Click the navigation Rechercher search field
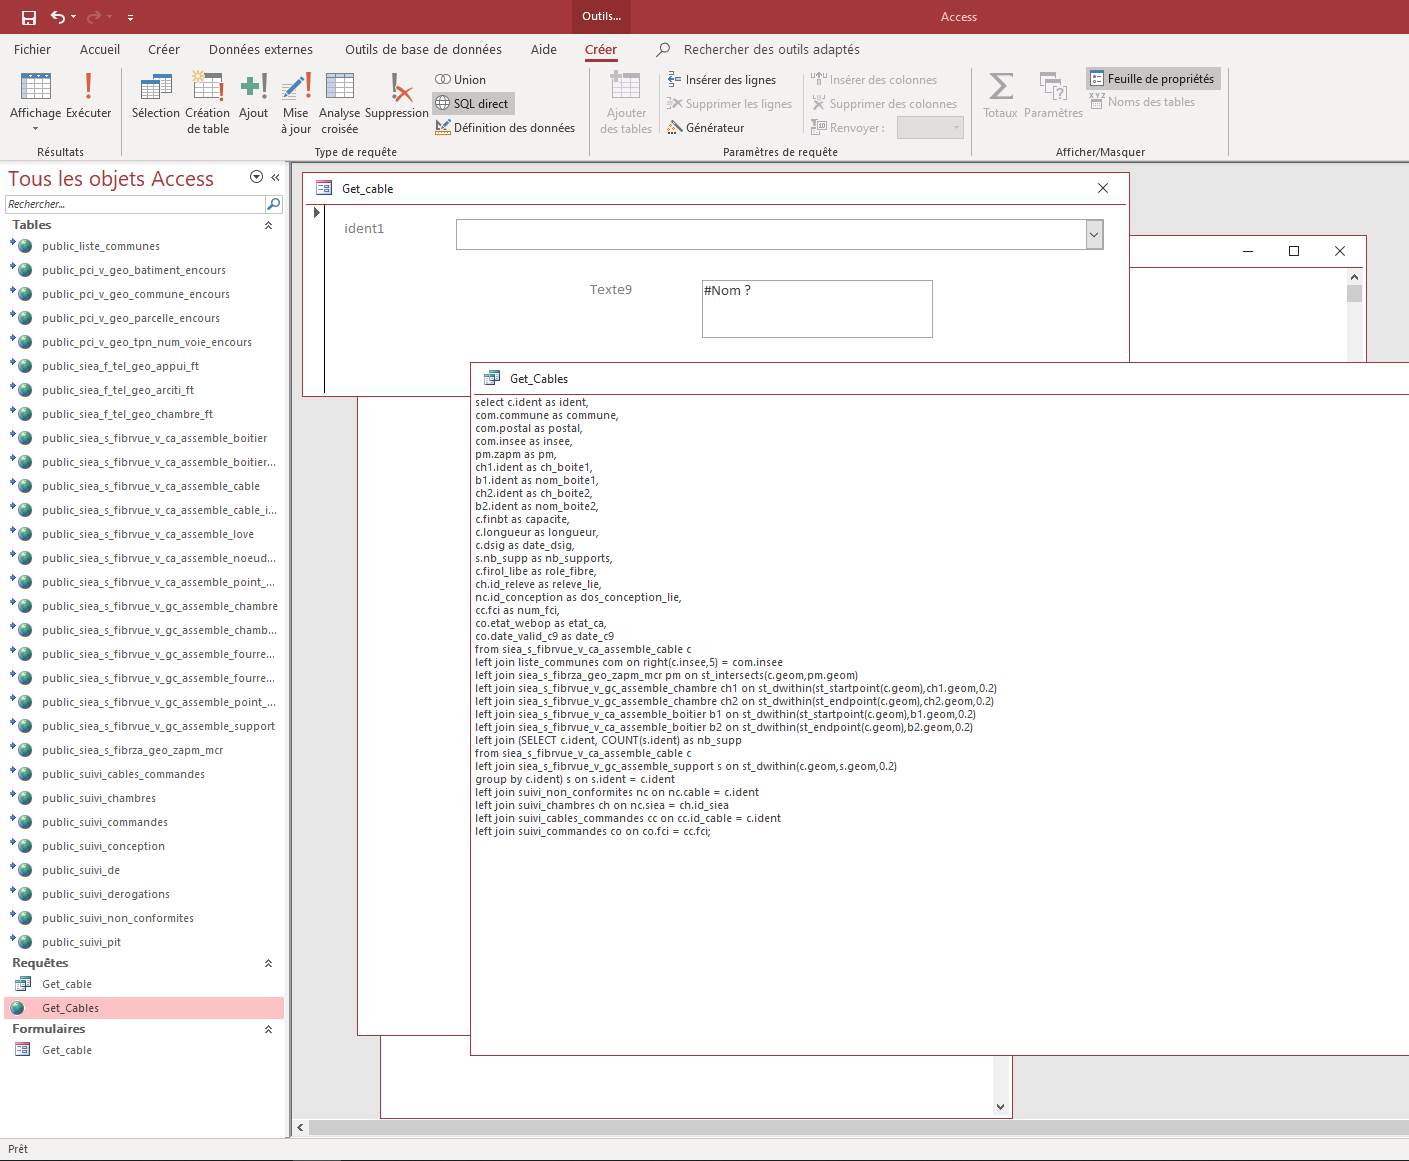The width and height of the screenshot is (1409, 1161). (135, 204)
